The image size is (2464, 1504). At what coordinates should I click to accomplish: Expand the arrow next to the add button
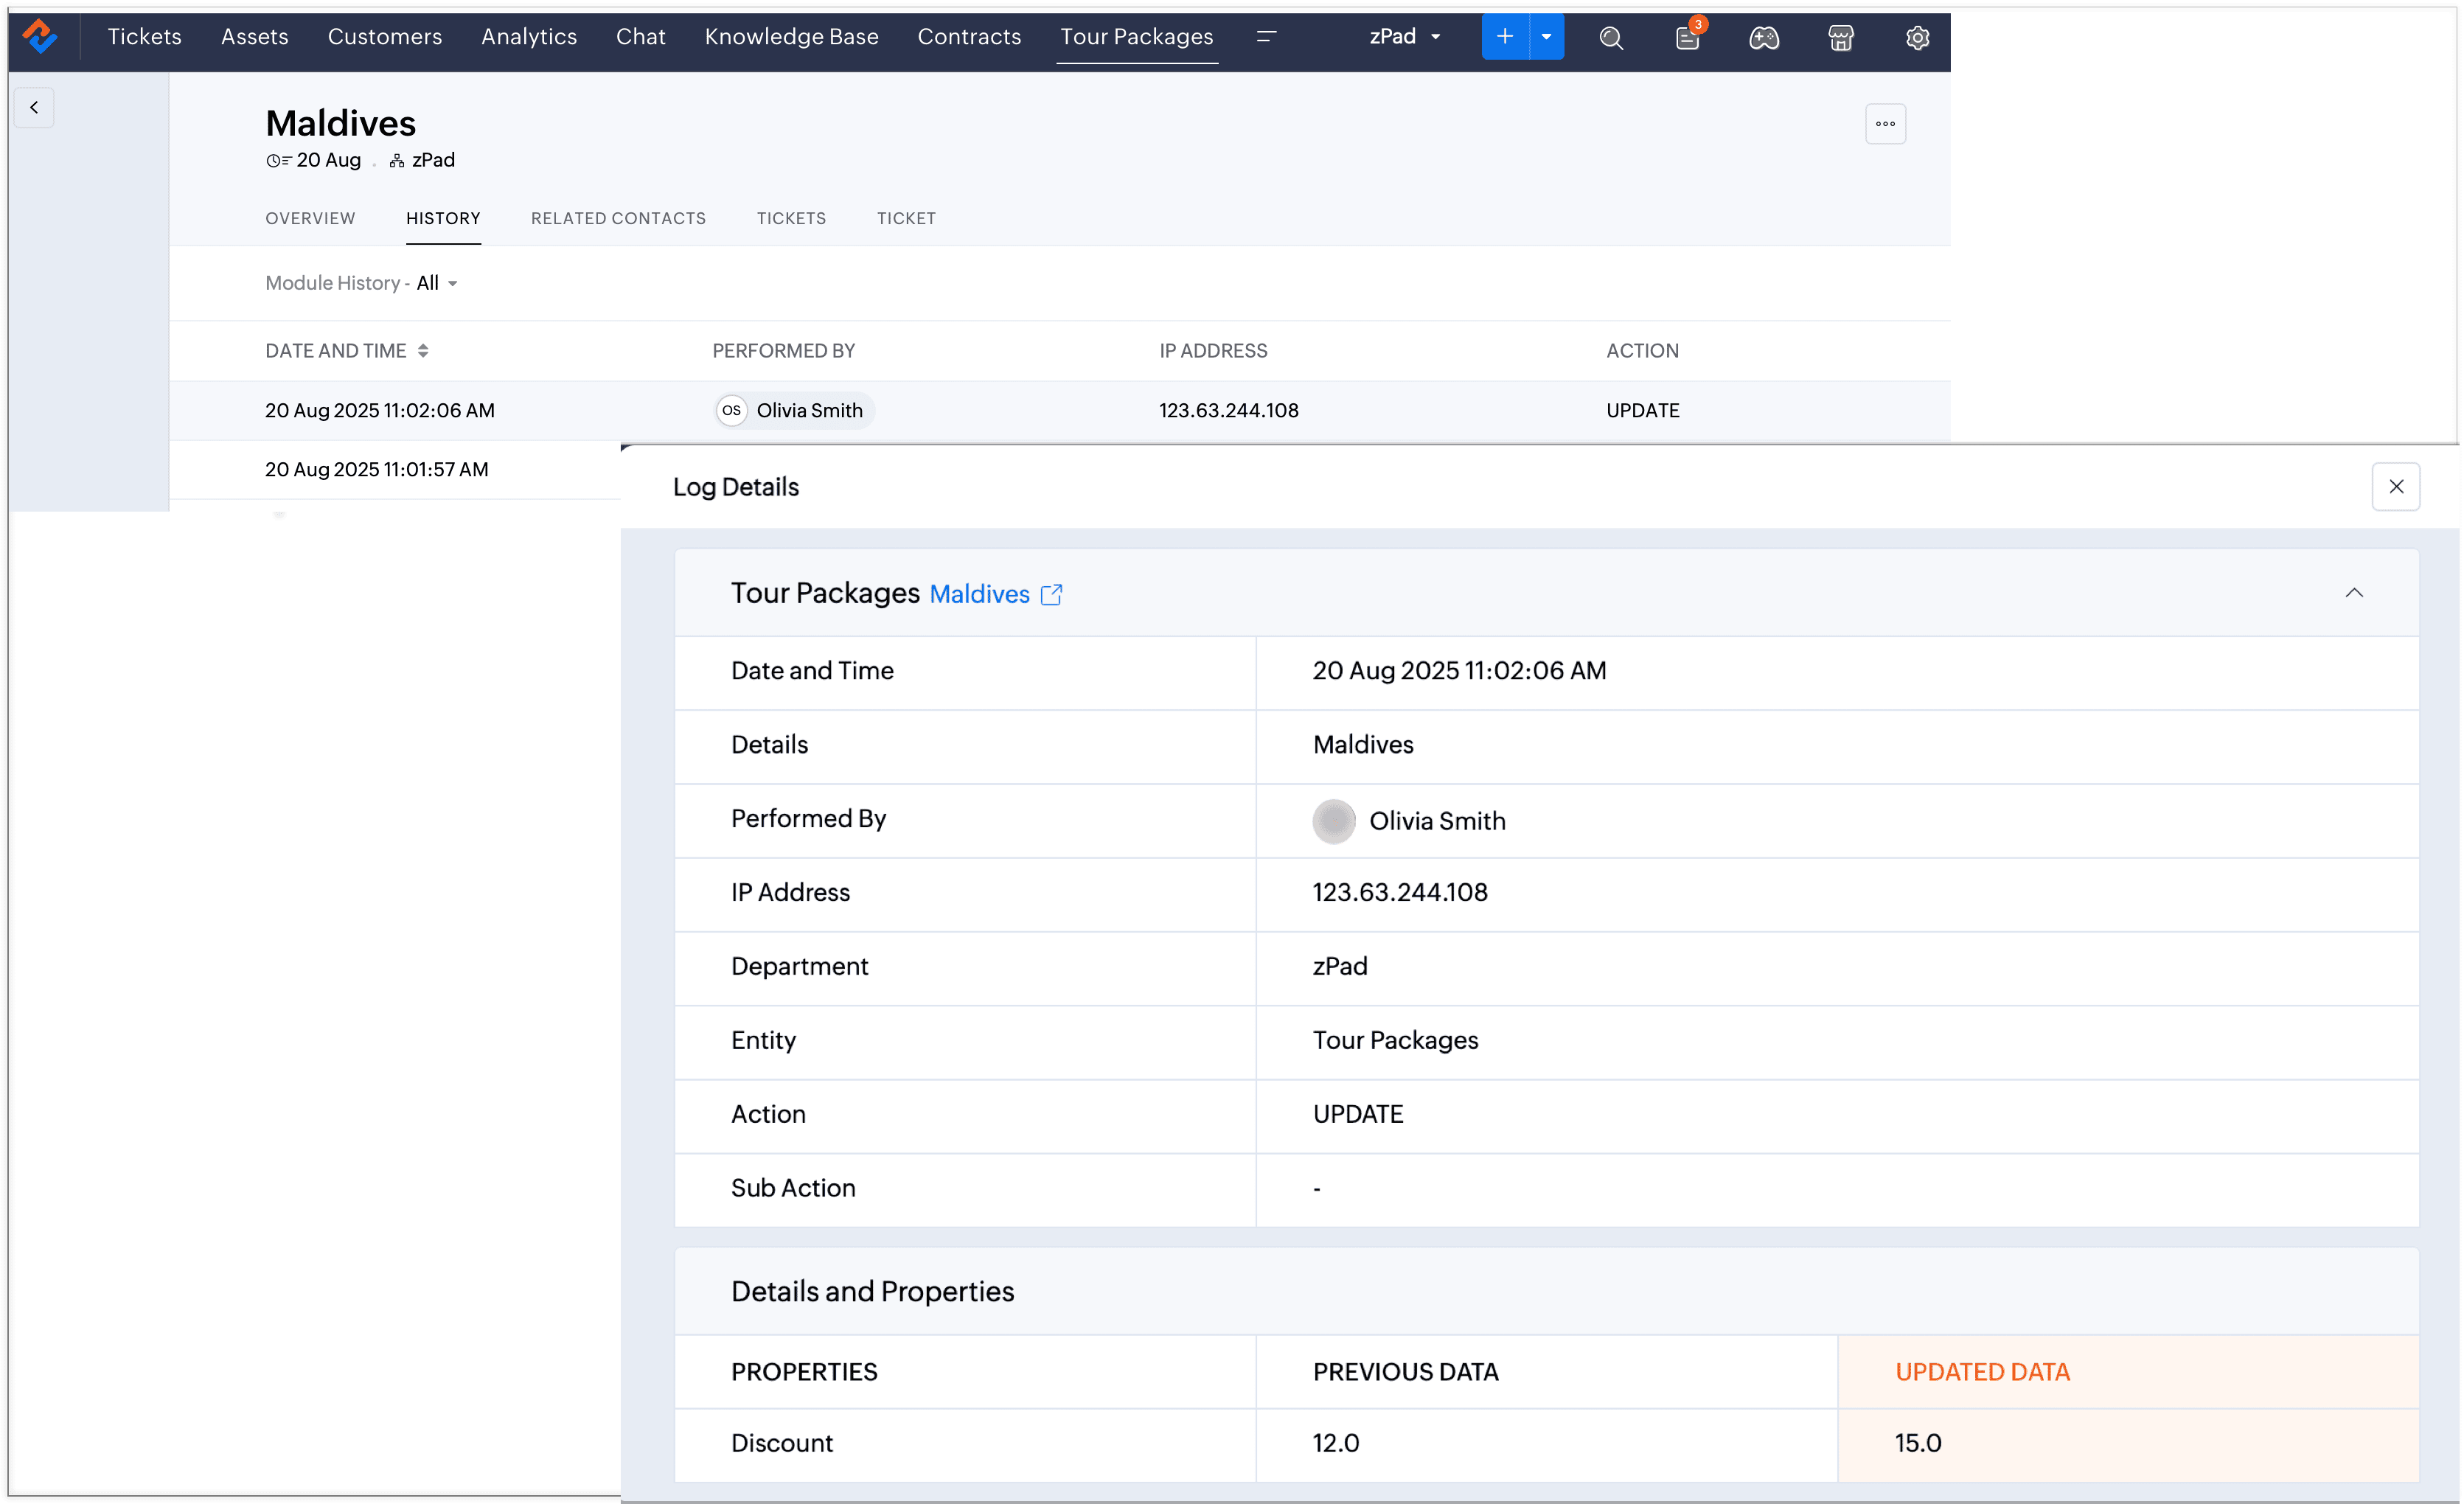[x=1546, y=36]
